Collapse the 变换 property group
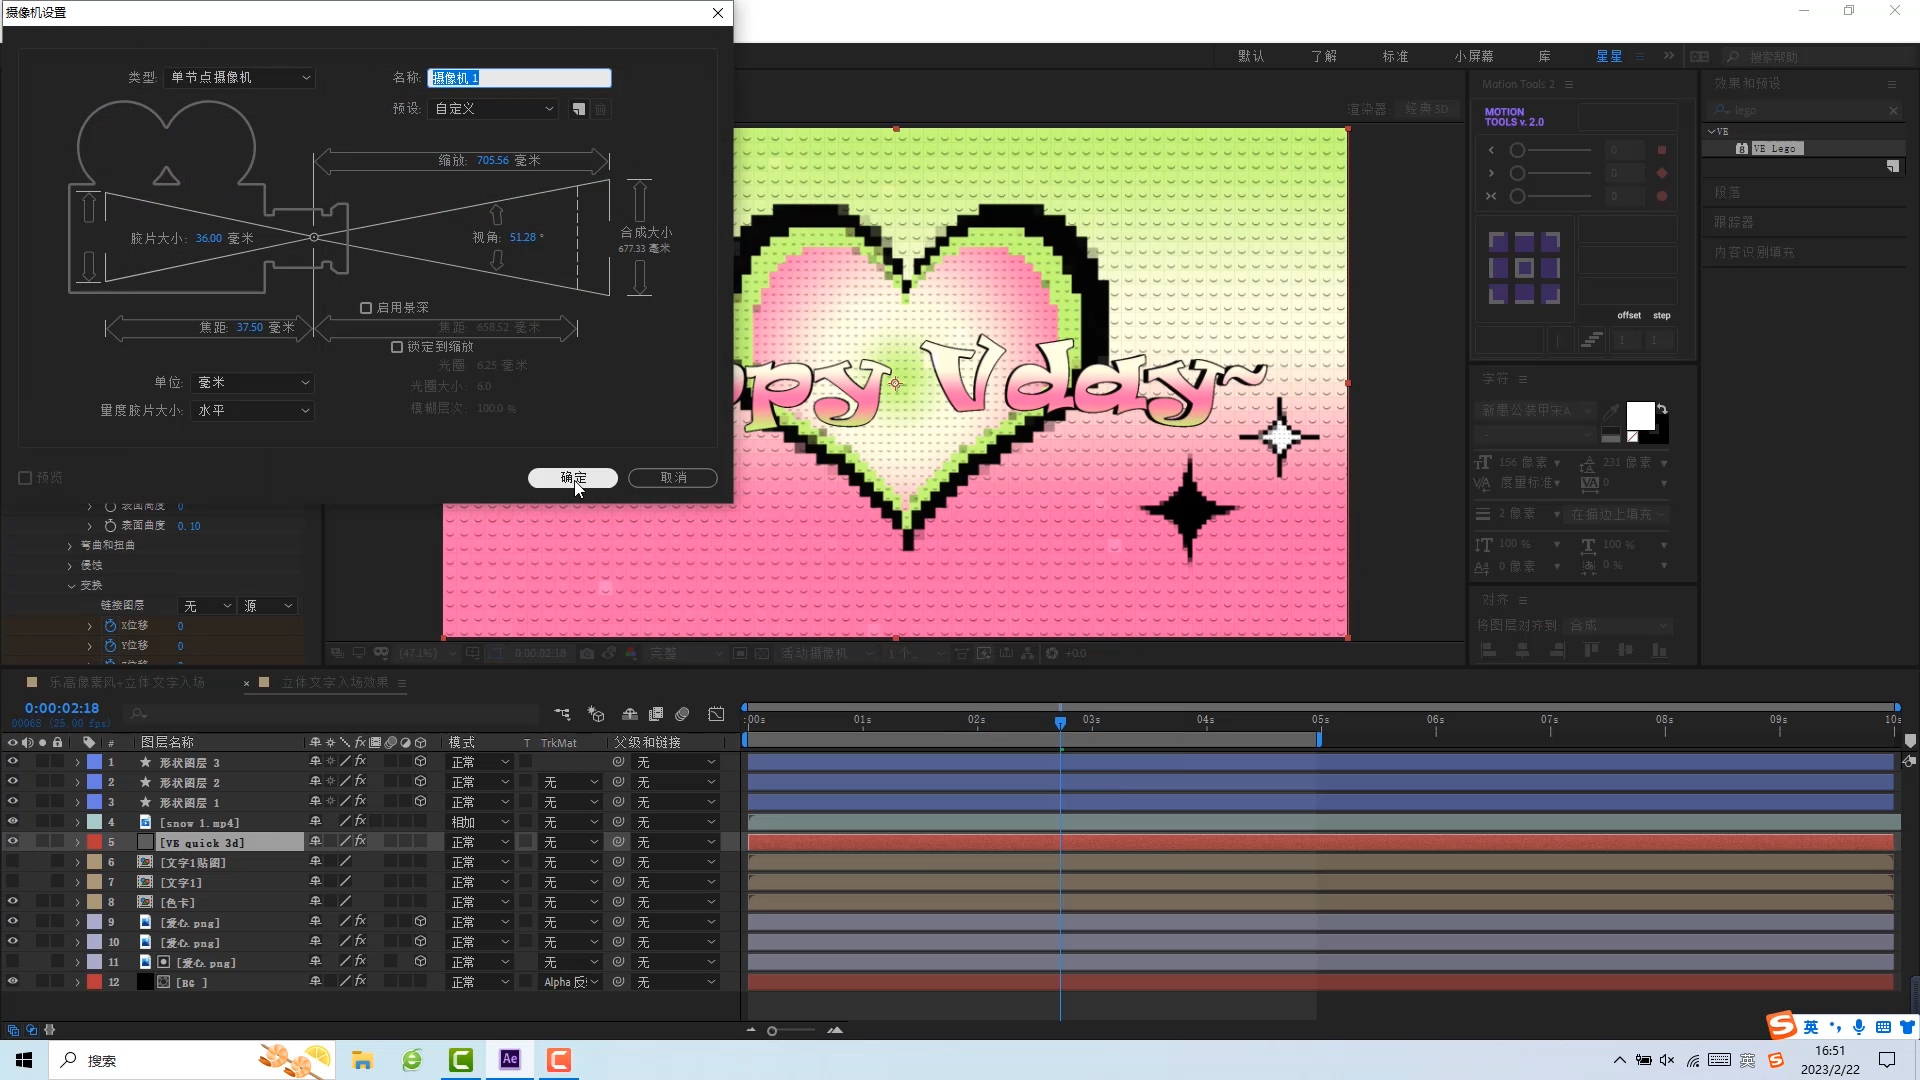Image resolution: width=1920 pixels, height=1080 pixels. coord(71,586)
